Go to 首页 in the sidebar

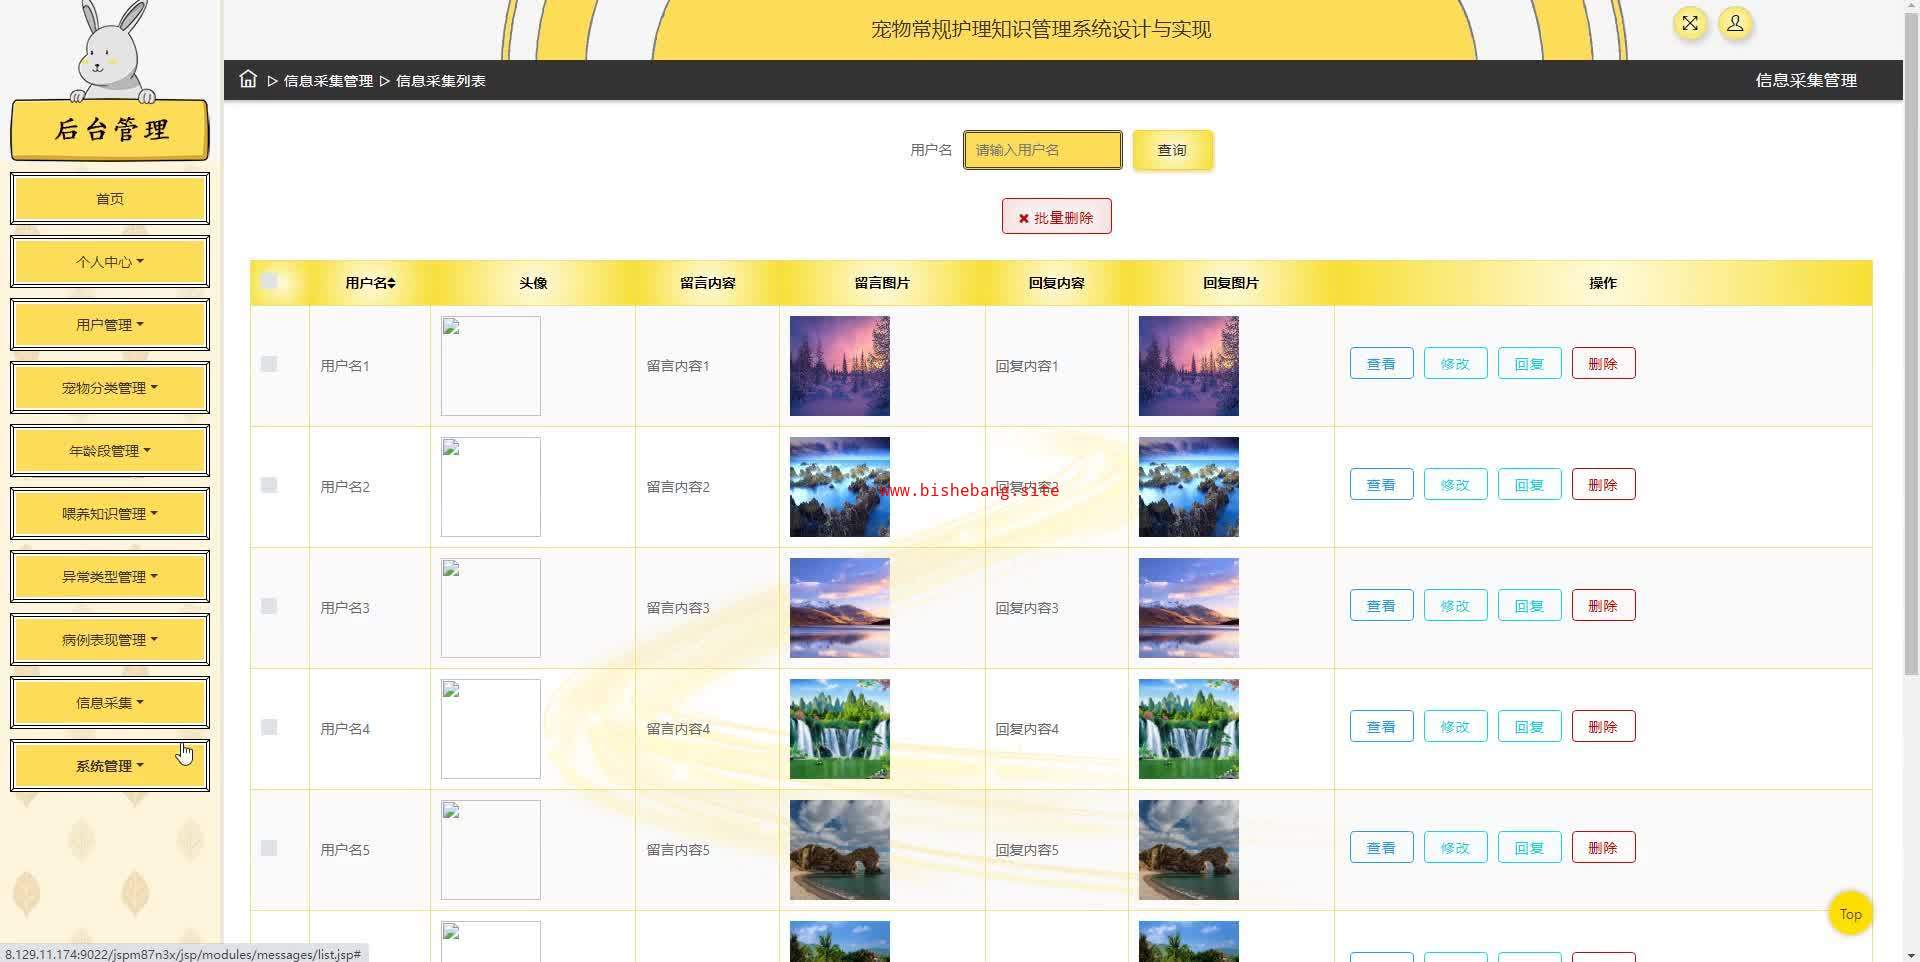click(x=110, y=199)
